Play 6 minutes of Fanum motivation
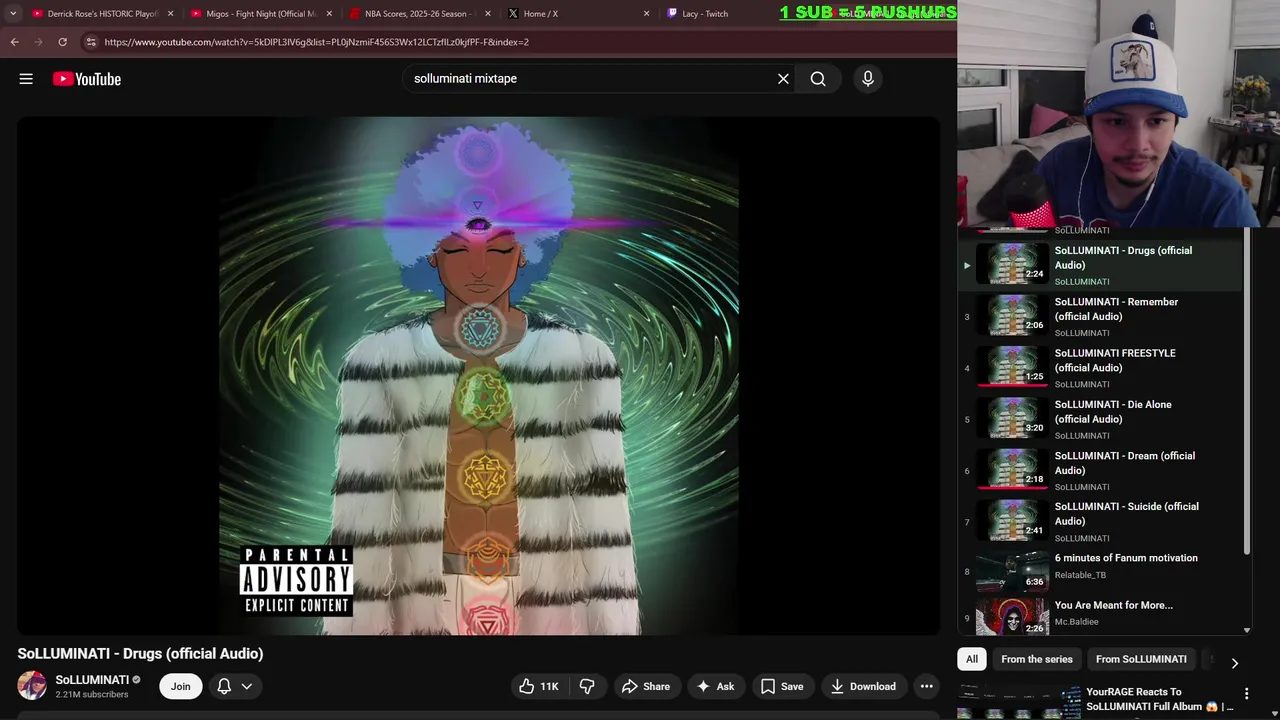 pos(1100,572)
